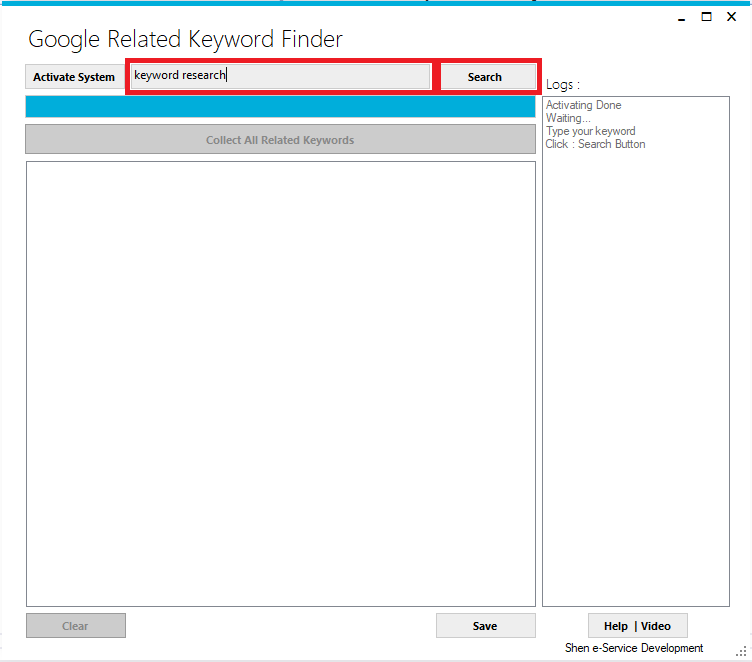Click the Google Related Keyword Finder title
Image resolution: width=752 pixels, height=662 pixels.
click(x=186, y=39)
